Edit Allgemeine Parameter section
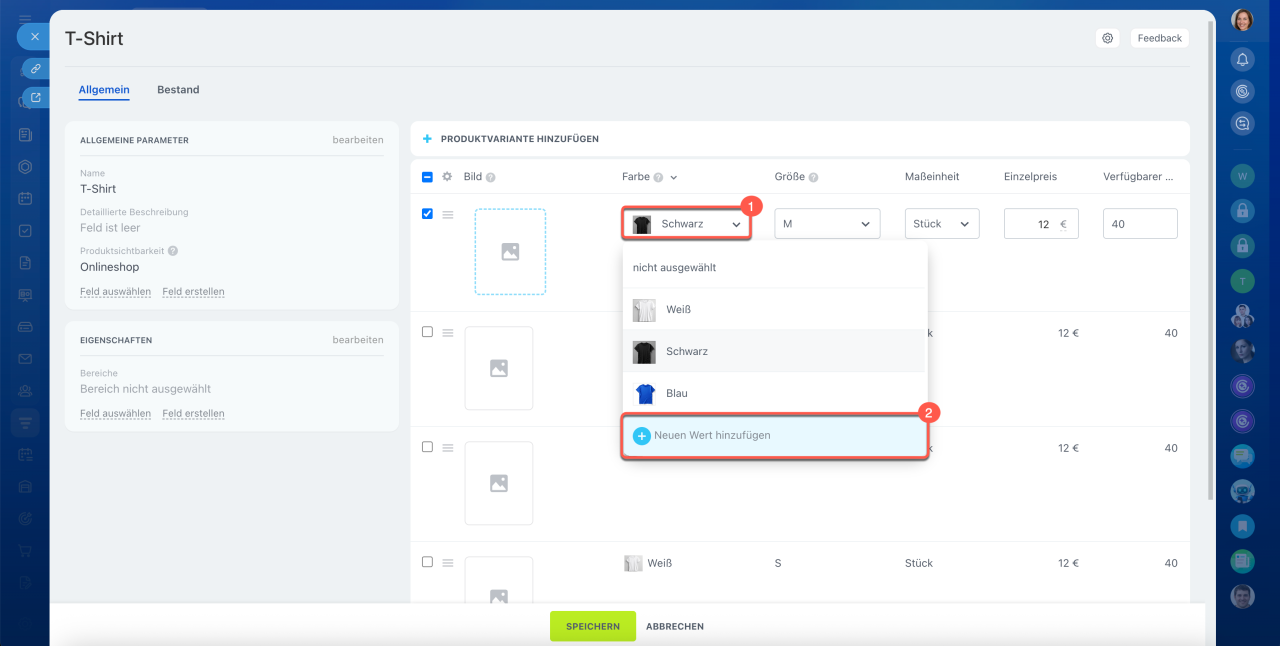The height and width of the screenshot is (646, 1280). [358, 140]
